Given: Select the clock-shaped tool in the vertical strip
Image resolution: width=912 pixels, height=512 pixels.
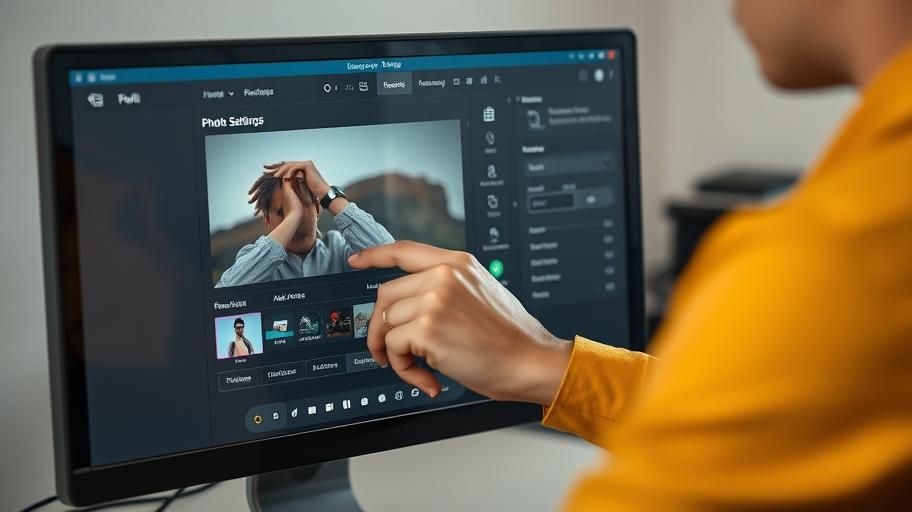Looking at the screenshot, I should tap(490, 138).
